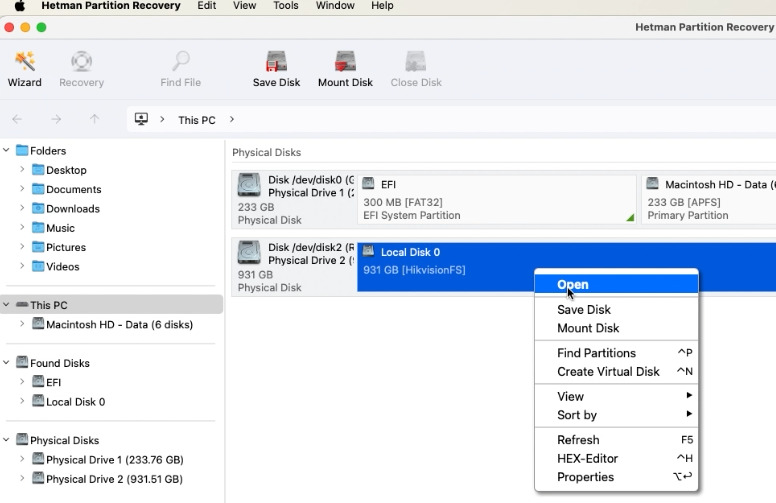Open the Apple menu
This screenshot has width=776, height=503.
coord(19,5)
